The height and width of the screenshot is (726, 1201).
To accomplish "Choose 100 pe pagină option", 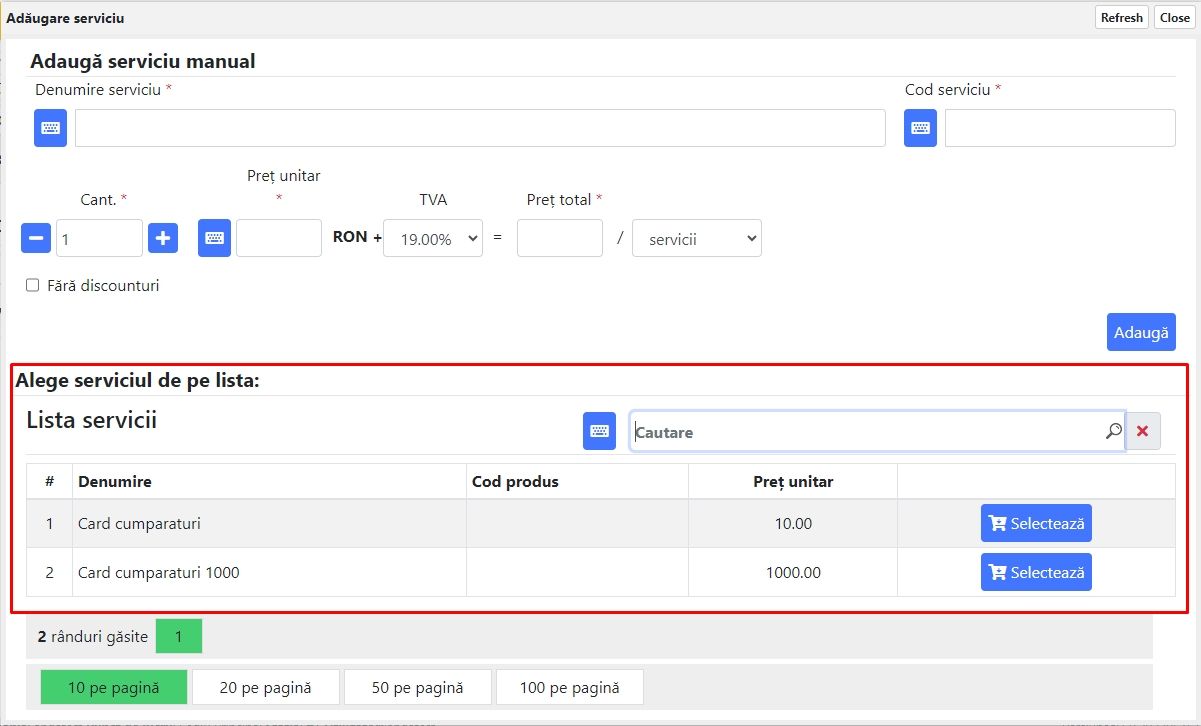I will tap(569, 688).
